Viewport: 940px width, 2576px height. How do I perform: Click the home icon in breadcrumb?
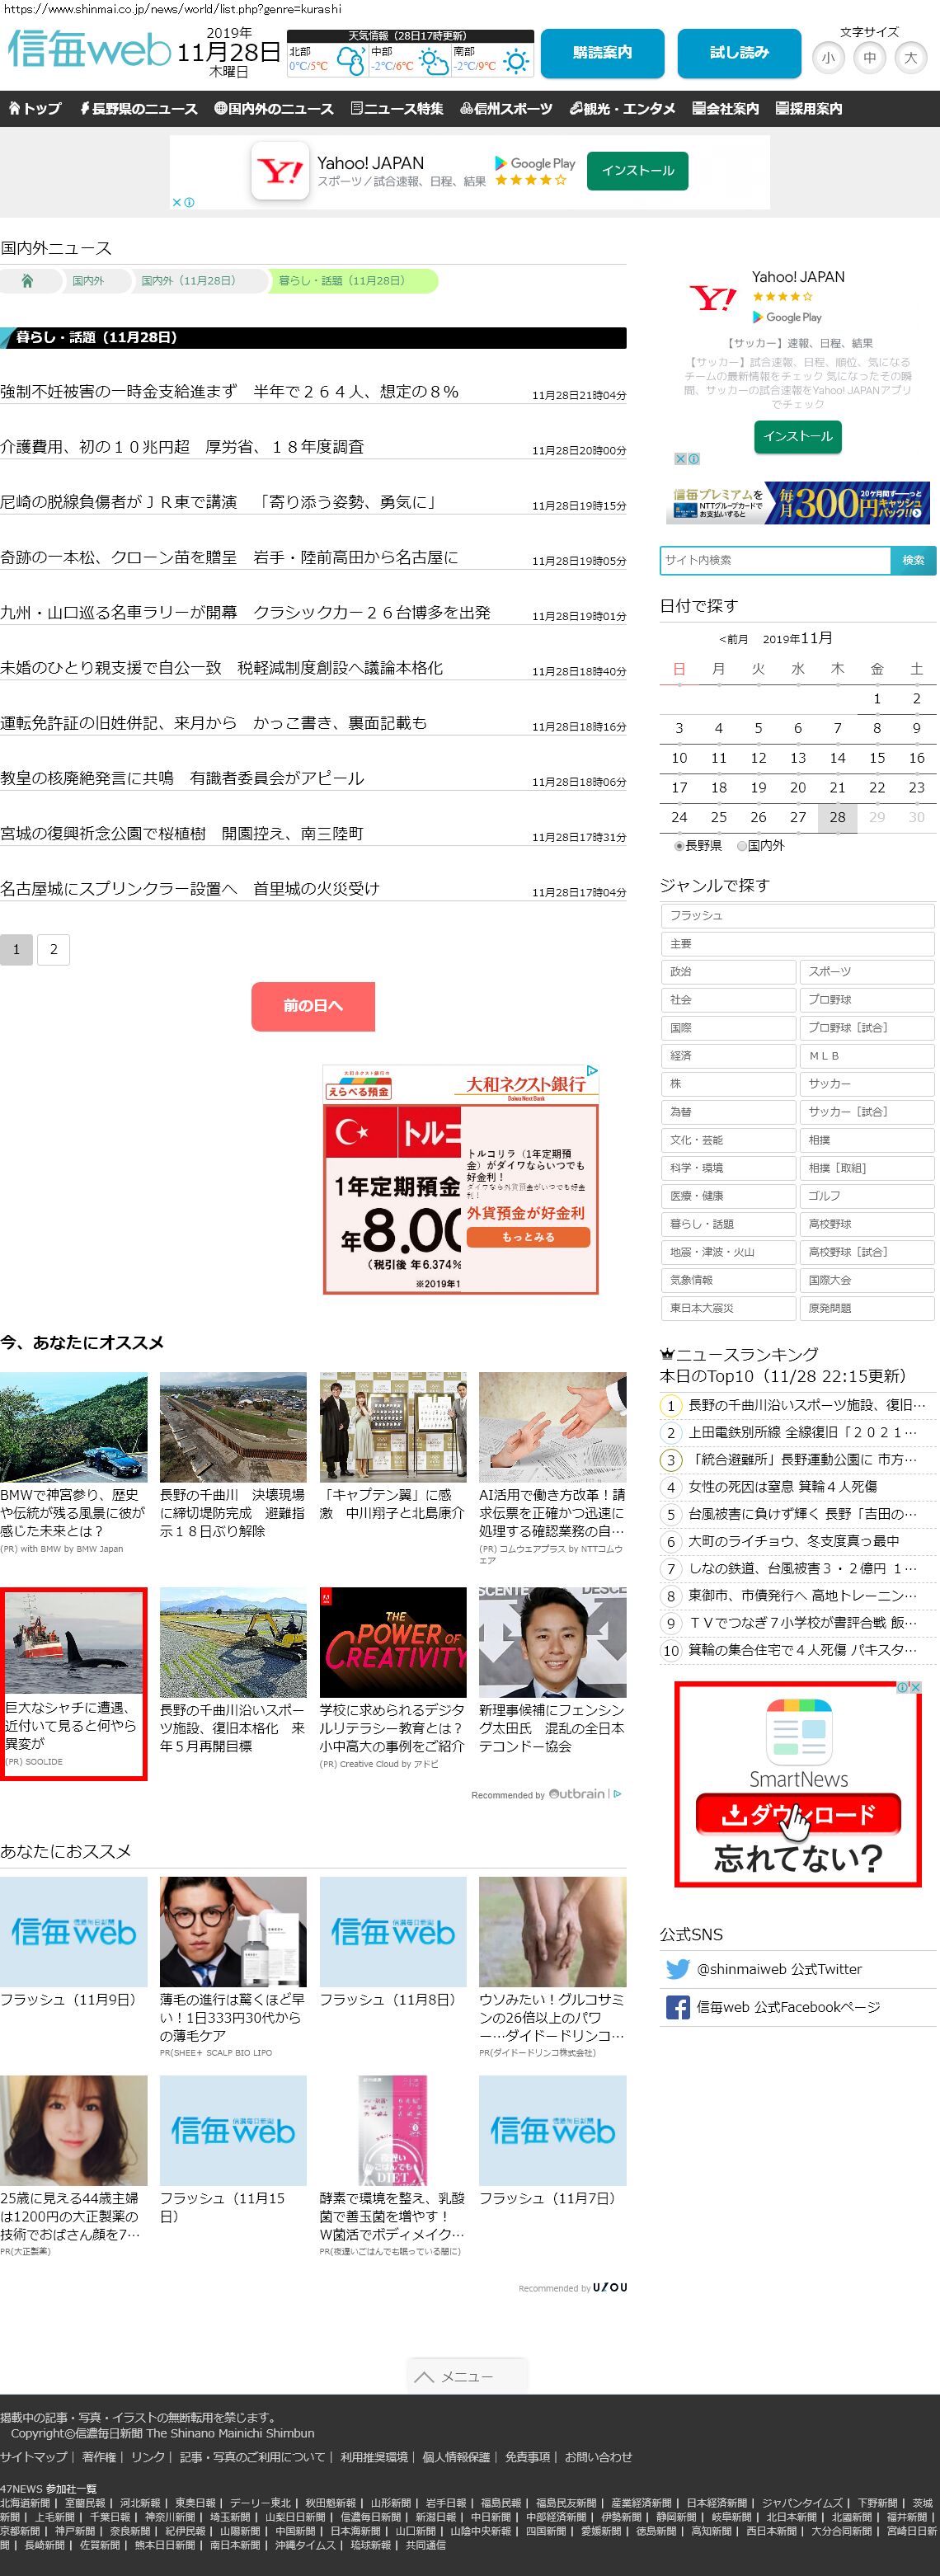[x=27, y=281]
